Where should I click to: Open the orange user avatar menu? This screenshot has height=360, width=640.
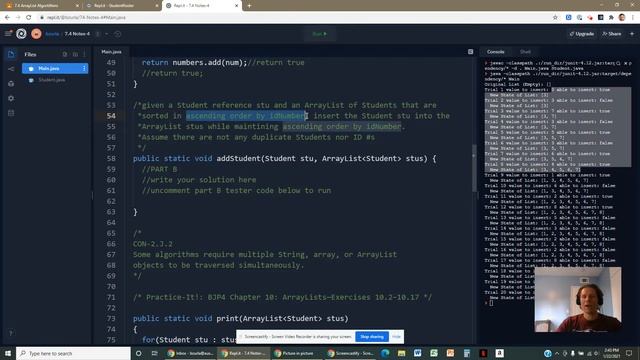coord(36,34)
